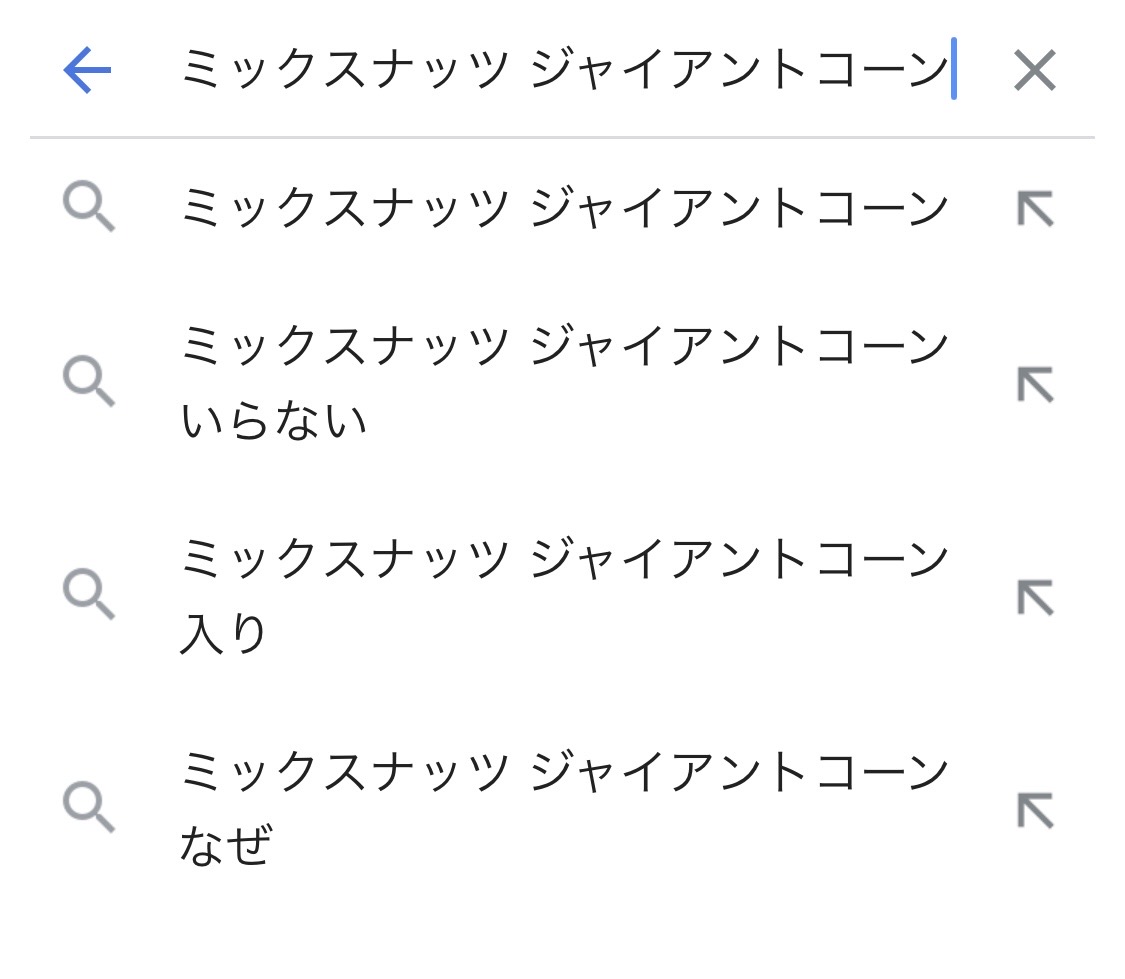Tap fill-in arrow for なぜ suggestion

click(x=1035, y=809)
